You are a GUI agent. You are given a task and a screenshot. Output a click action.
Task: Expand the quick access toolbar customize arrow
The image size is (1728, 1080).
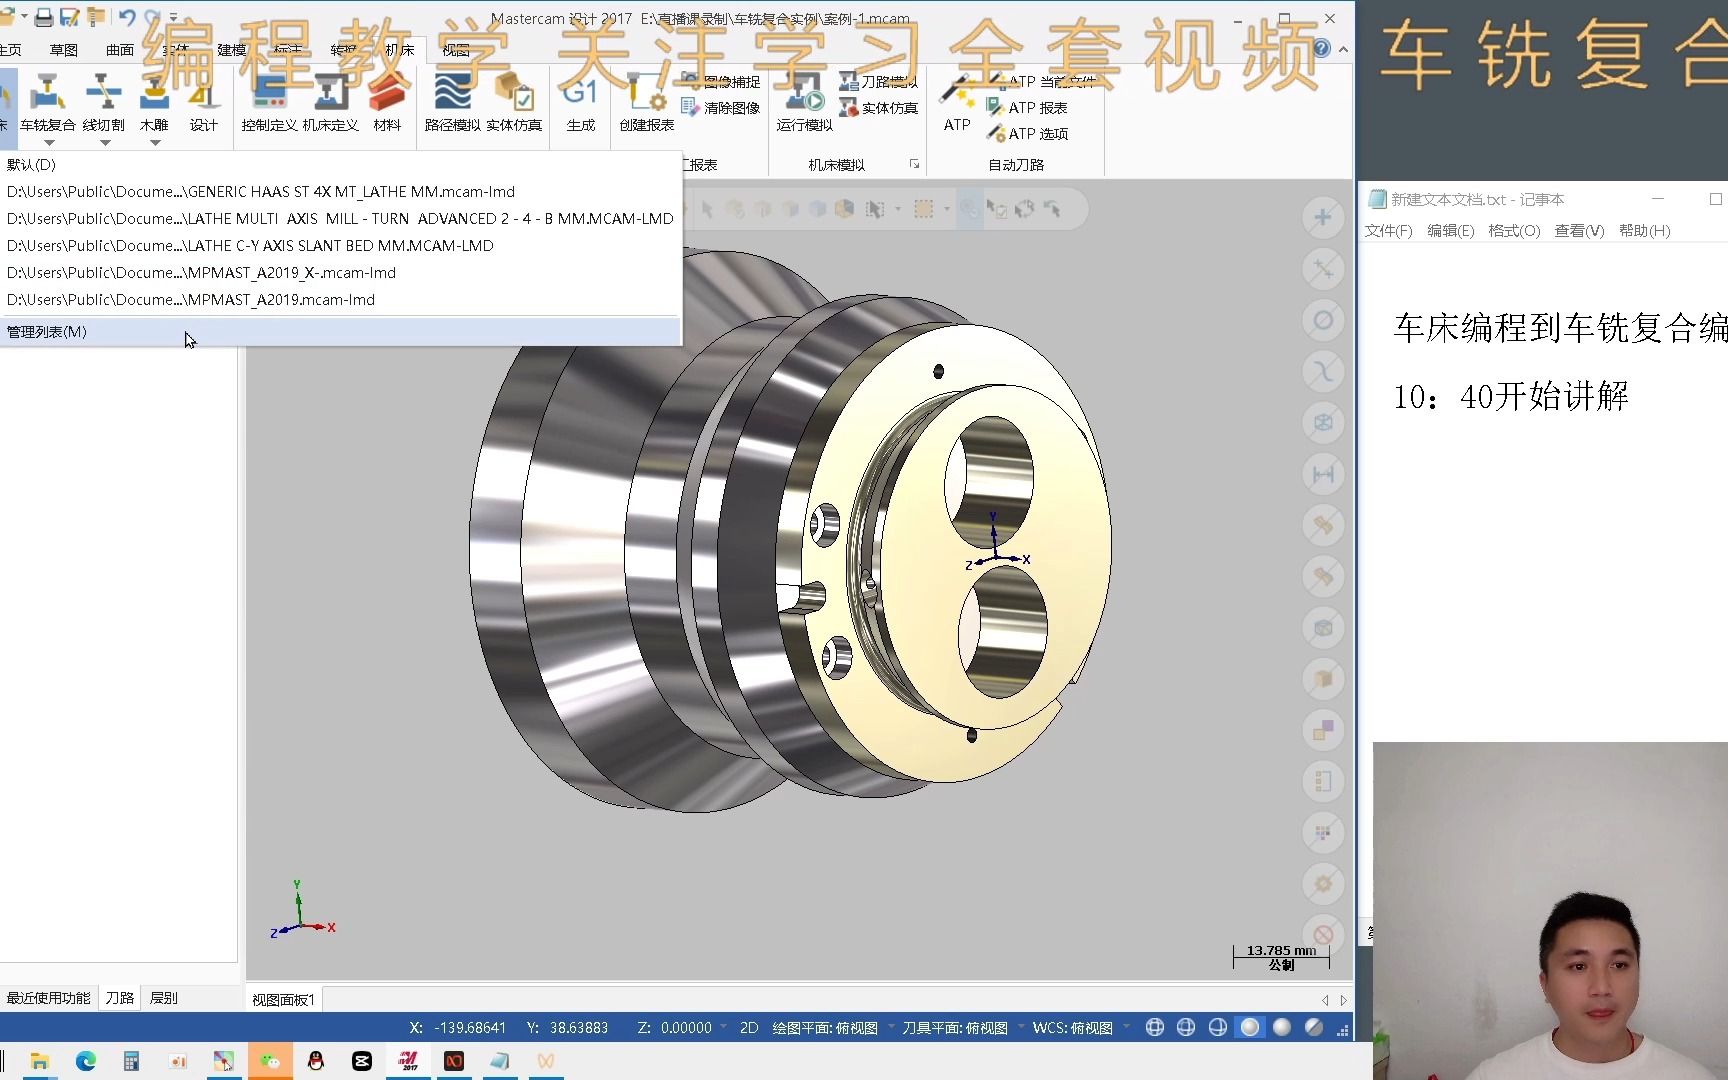pos(173,17)
